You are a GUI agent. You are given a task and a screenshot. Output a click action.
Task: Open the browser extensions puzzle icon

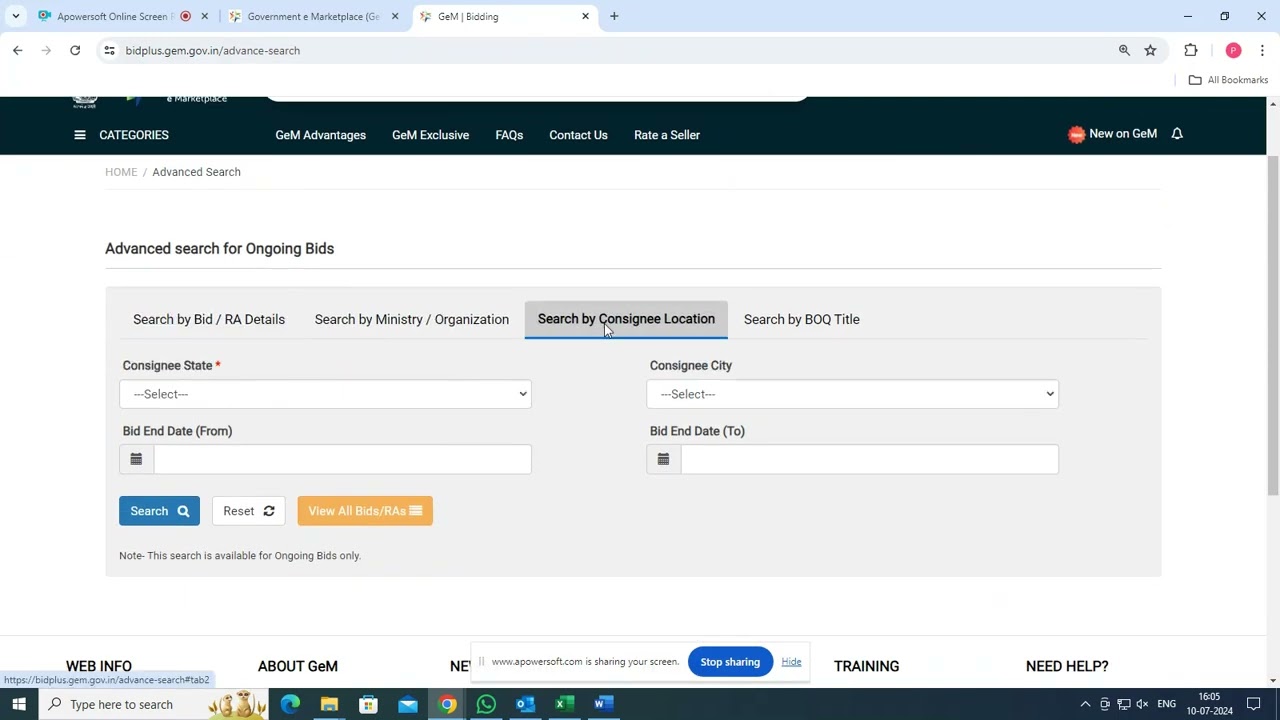click(1190, 50)
